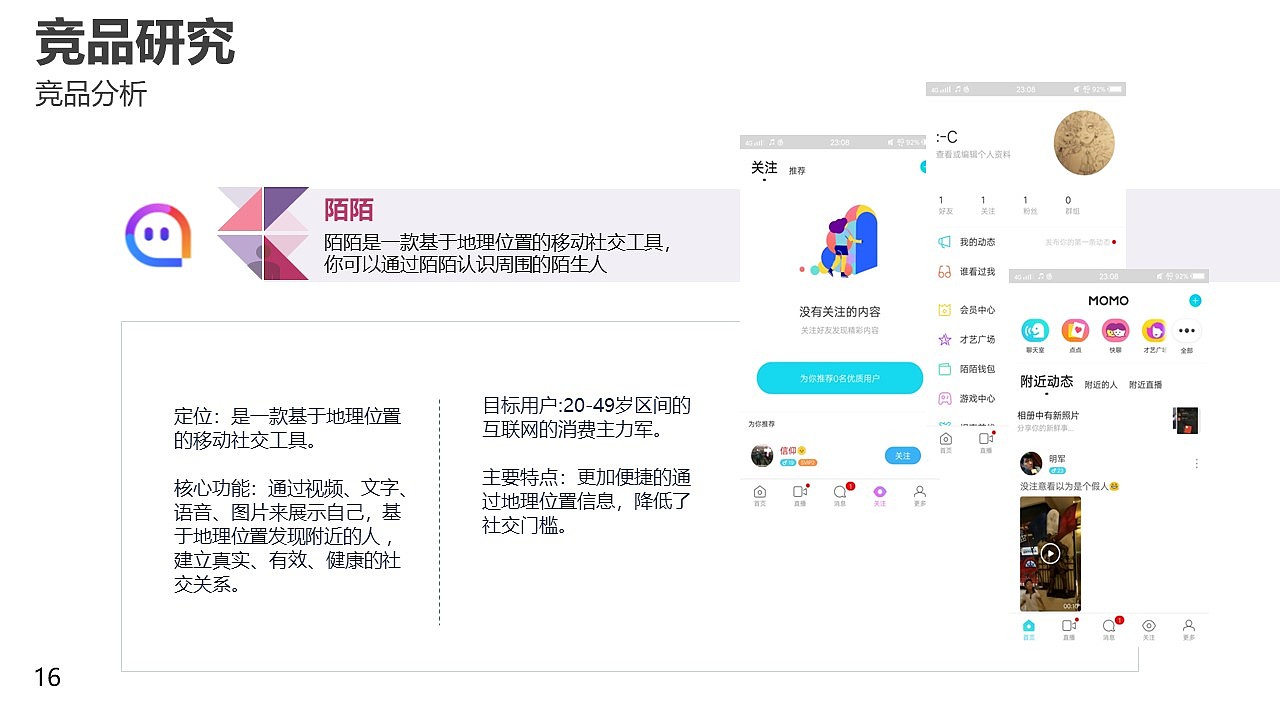Open 我的动态 megaphone entry
This screenshot has width=1280, height=720.
967,242
